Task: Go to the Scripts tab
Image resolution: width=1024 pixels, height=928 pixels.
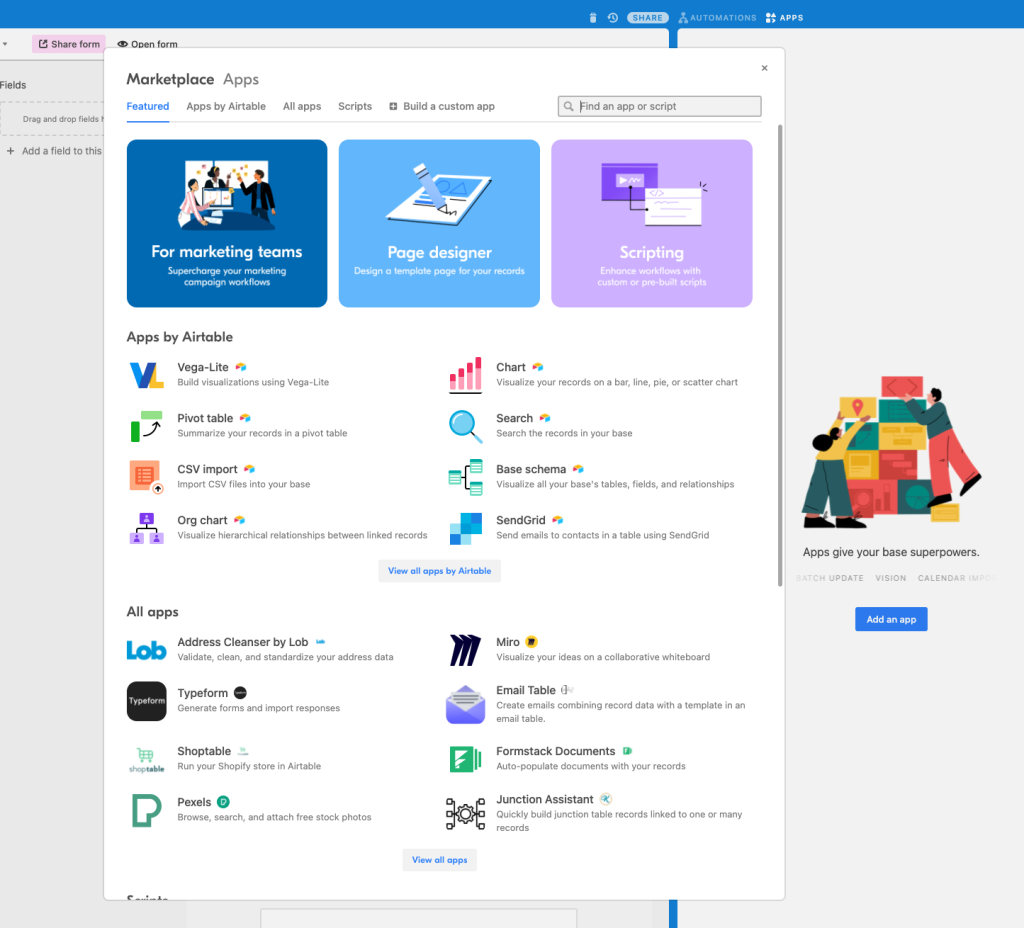Action: pos(355,106)
